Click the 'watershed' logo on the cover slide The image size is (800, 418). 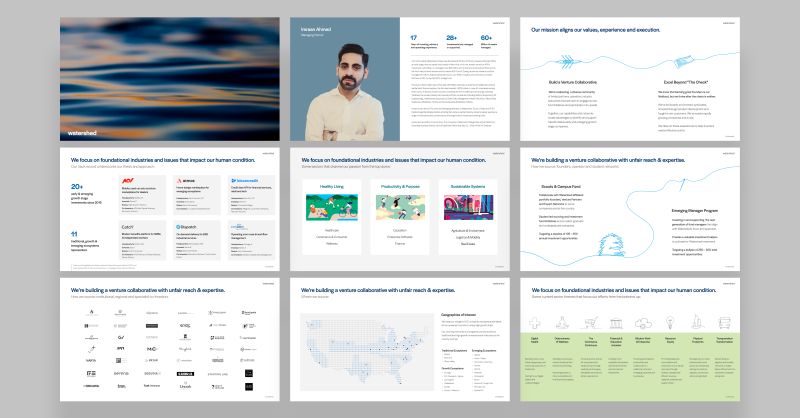(82, 133)
